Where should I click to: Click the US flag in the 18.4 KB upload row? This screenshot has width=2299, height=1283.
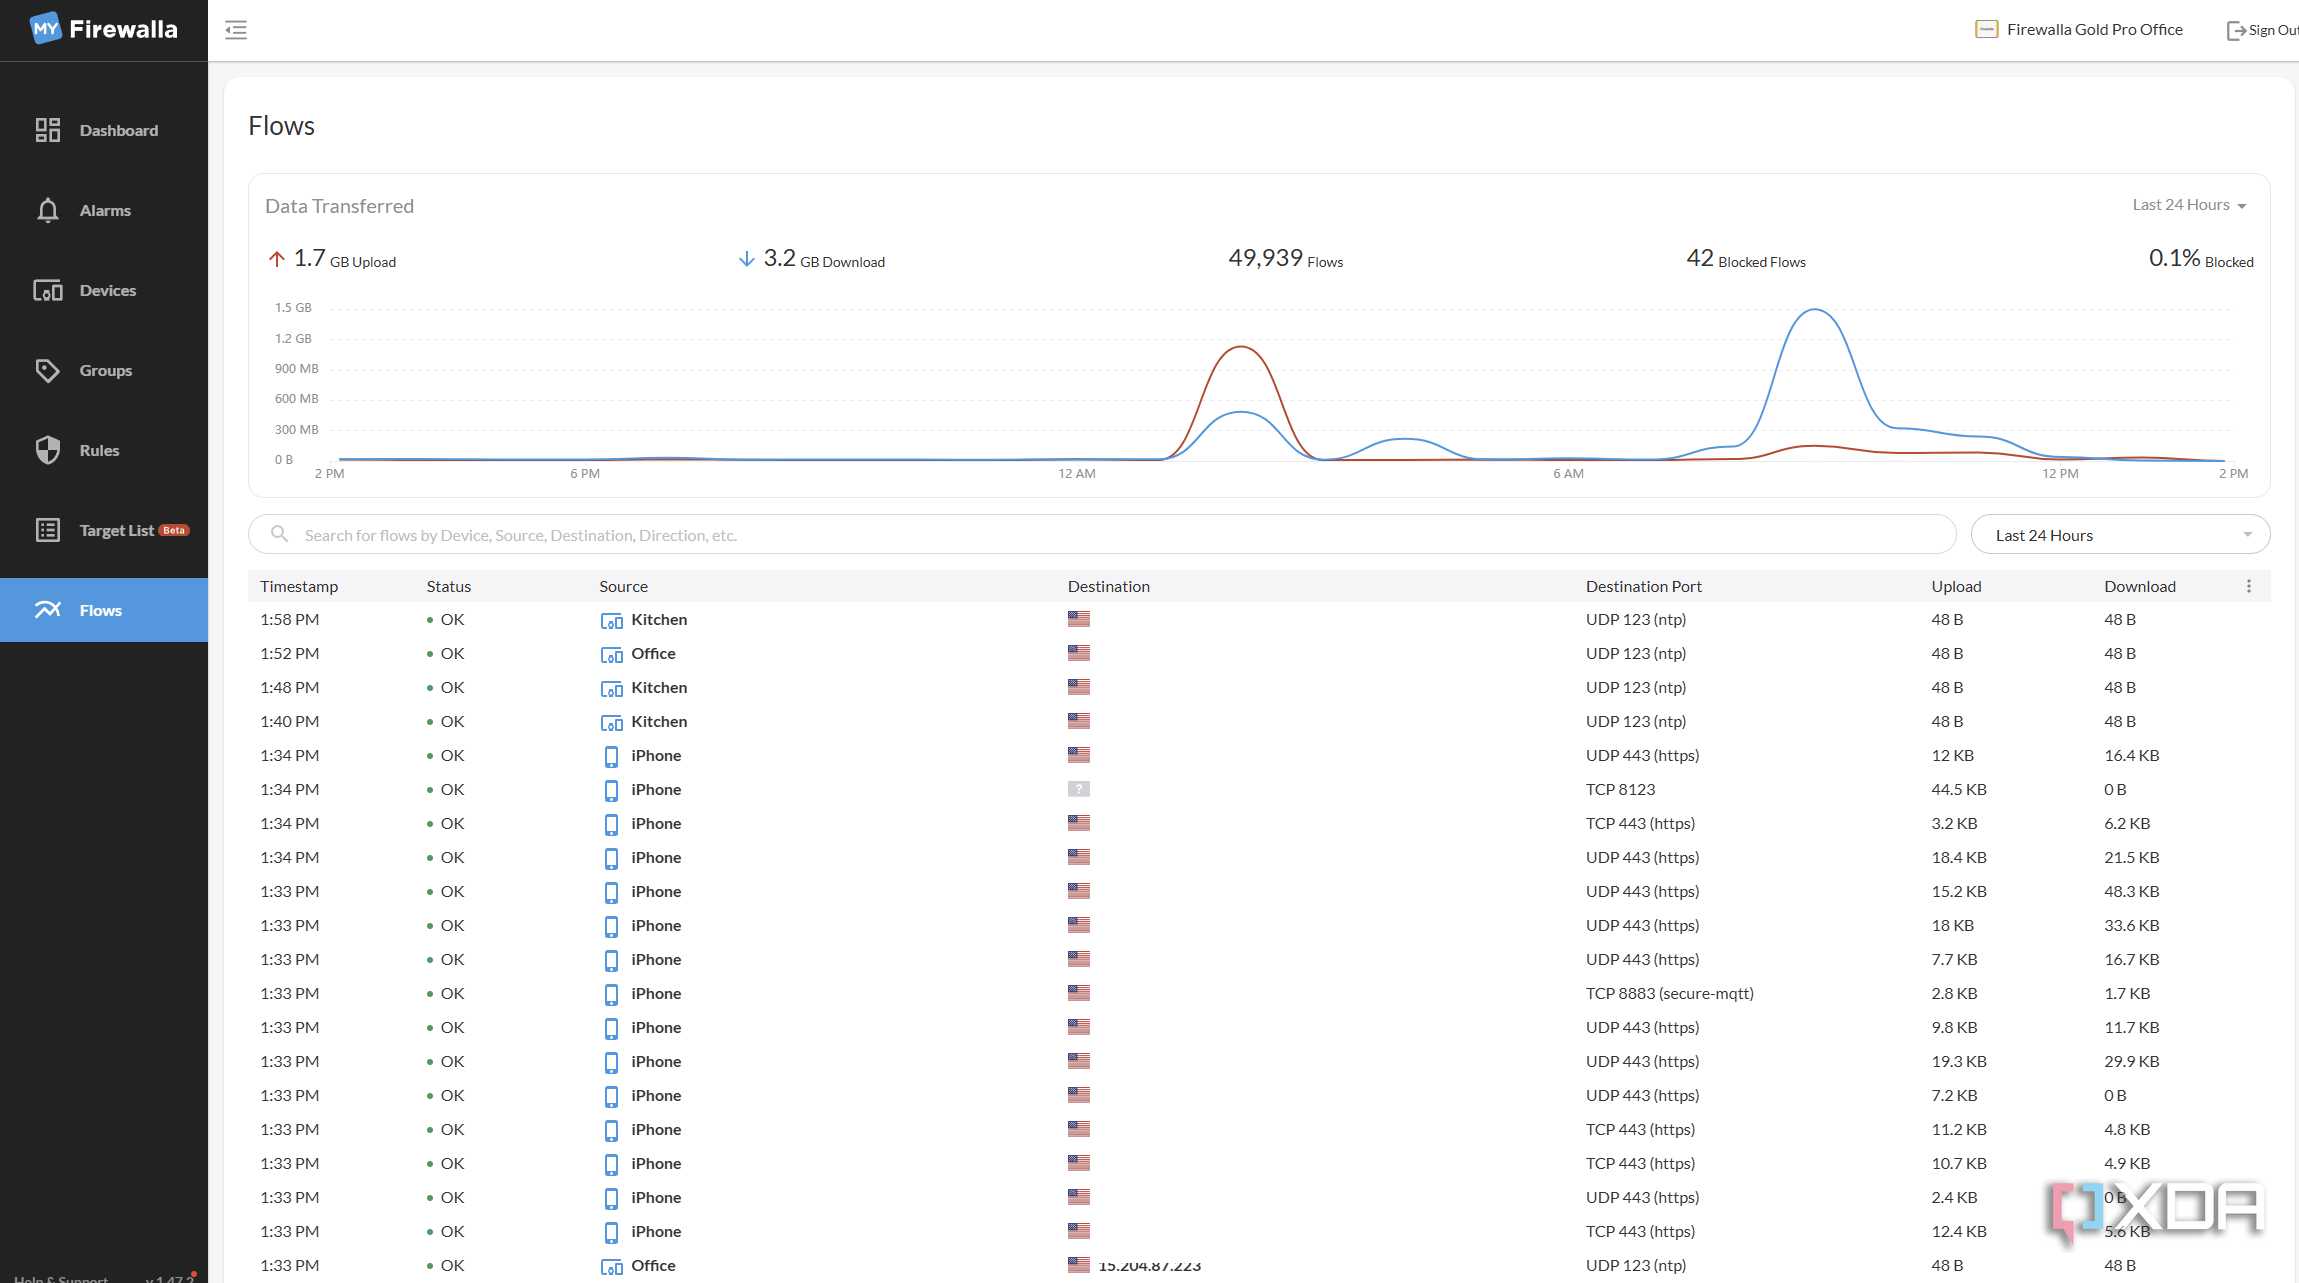pyautogui.click(x=1078, y=857)
